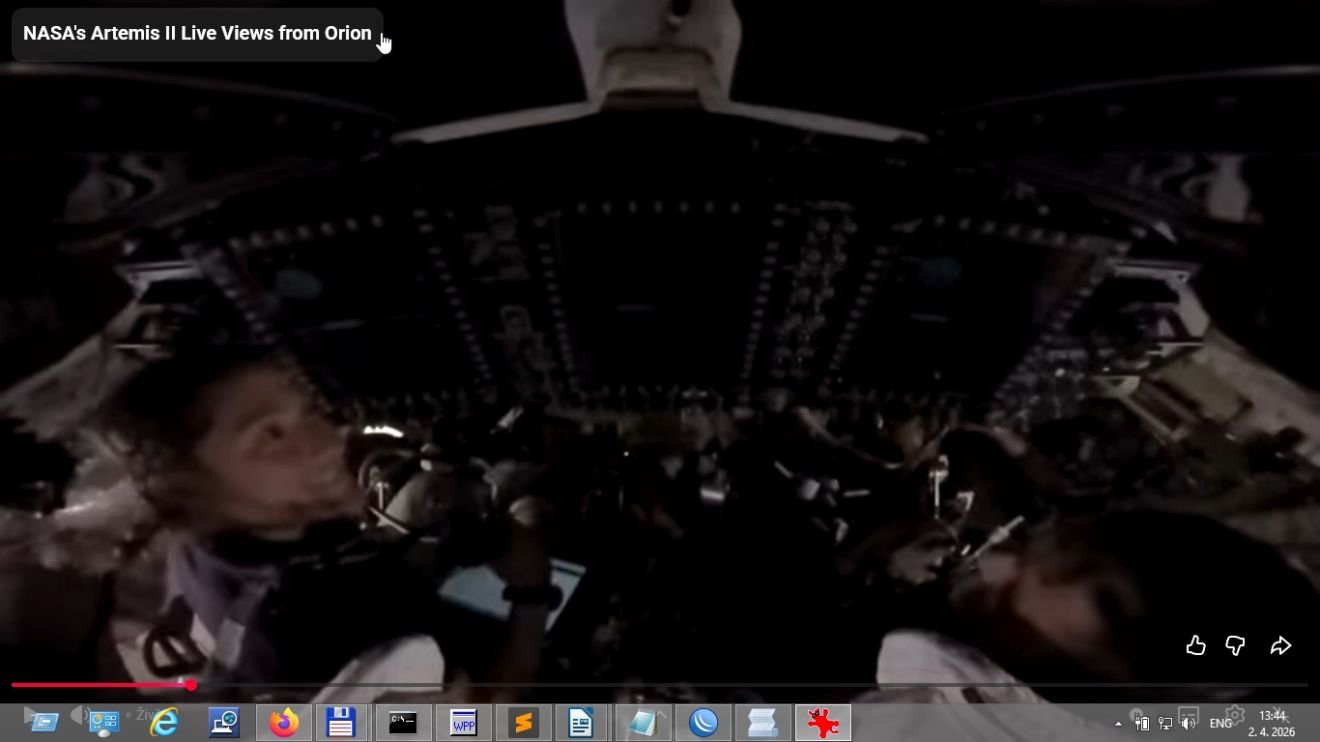
Task: Click the thumbs-down dislike button
Action: point(1236,646)
